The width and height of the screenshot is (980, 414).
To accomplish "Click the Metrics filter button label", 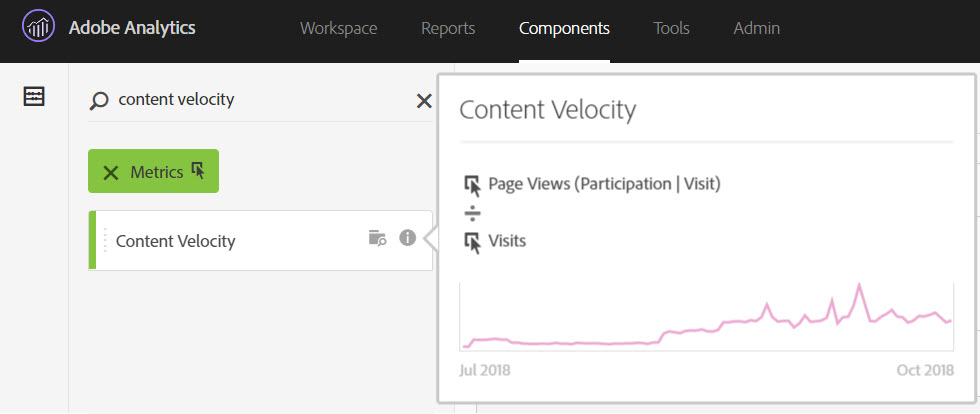I will (157, 172).
